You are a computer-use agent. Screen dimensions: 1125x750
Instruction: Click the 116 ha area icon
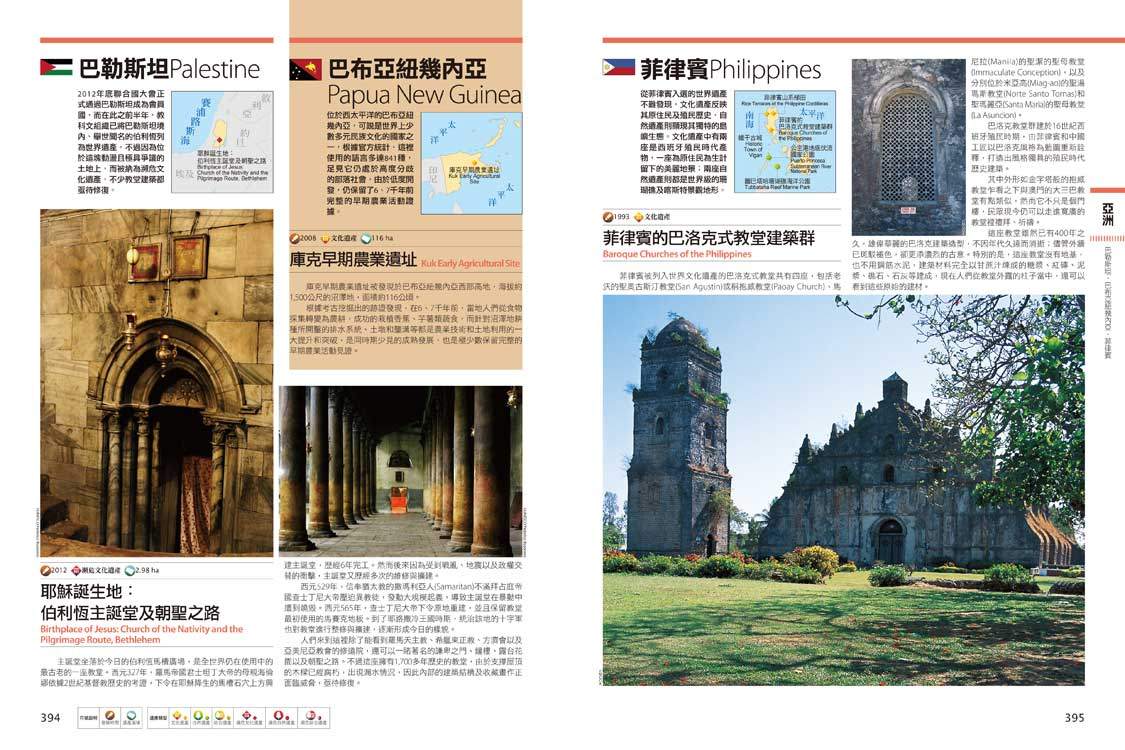(365, 238)
